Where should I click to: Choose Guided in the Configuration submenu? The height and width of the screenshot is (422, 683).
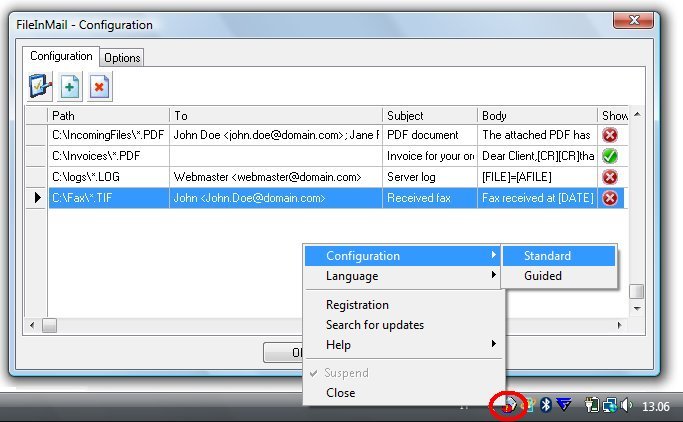click(559, 276)
